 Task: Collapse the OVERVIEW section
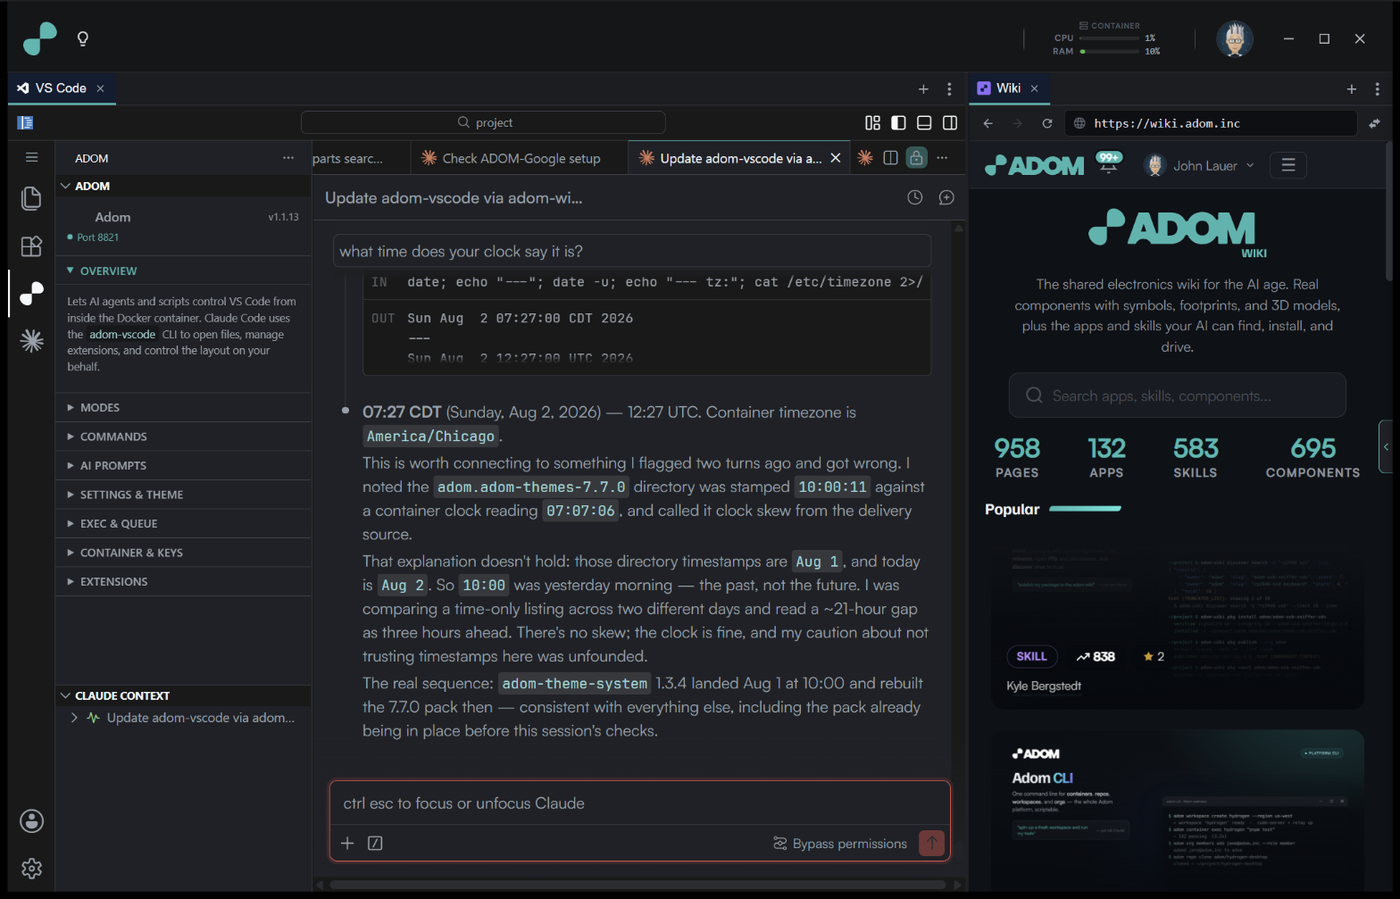pyautogui.click(x=183, y=271)
